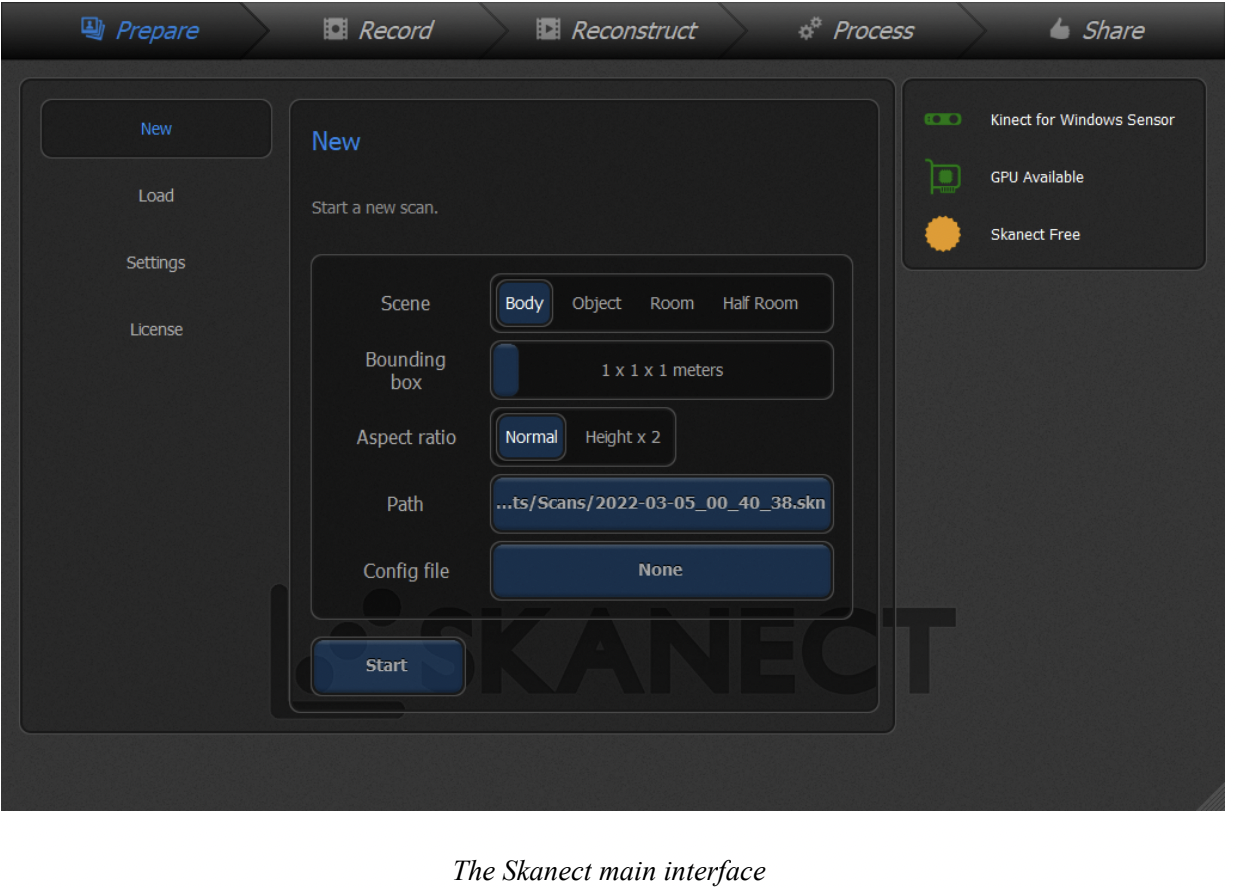Open the scan Path file chooser
Image resolution: width=1236 pixels, height=888 pixels.
(661, 504)
